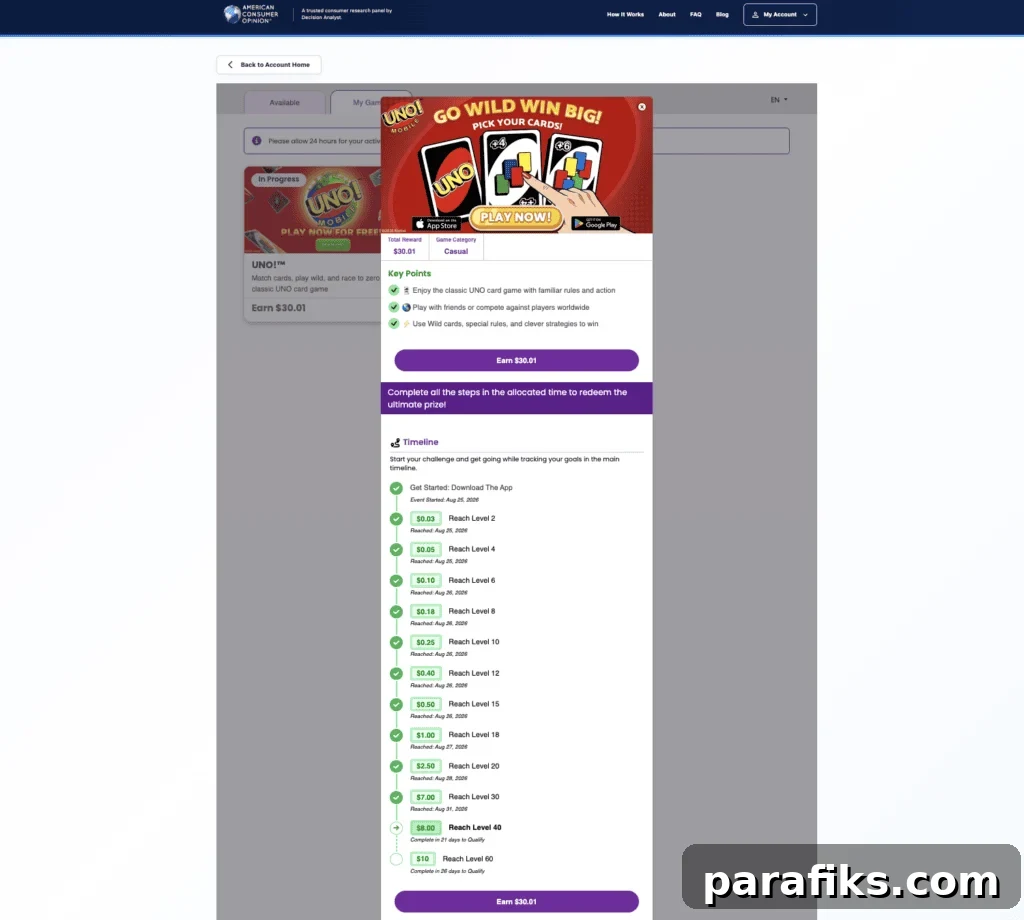Switch to the My Games tab

pos(358,103)
